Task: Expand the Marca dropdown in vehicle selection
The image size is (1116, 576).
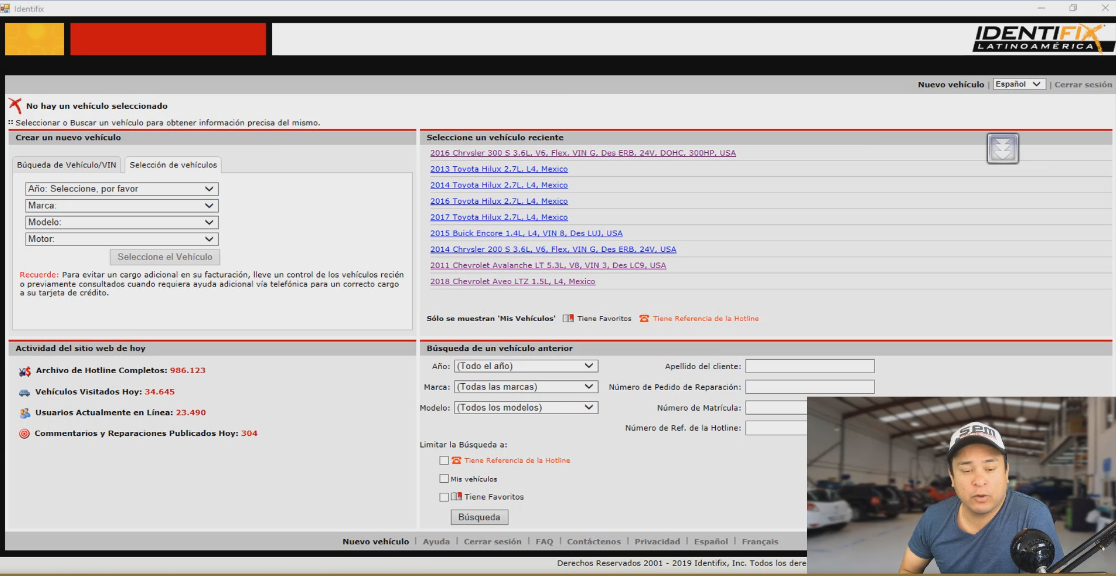Action: (121, 206)
